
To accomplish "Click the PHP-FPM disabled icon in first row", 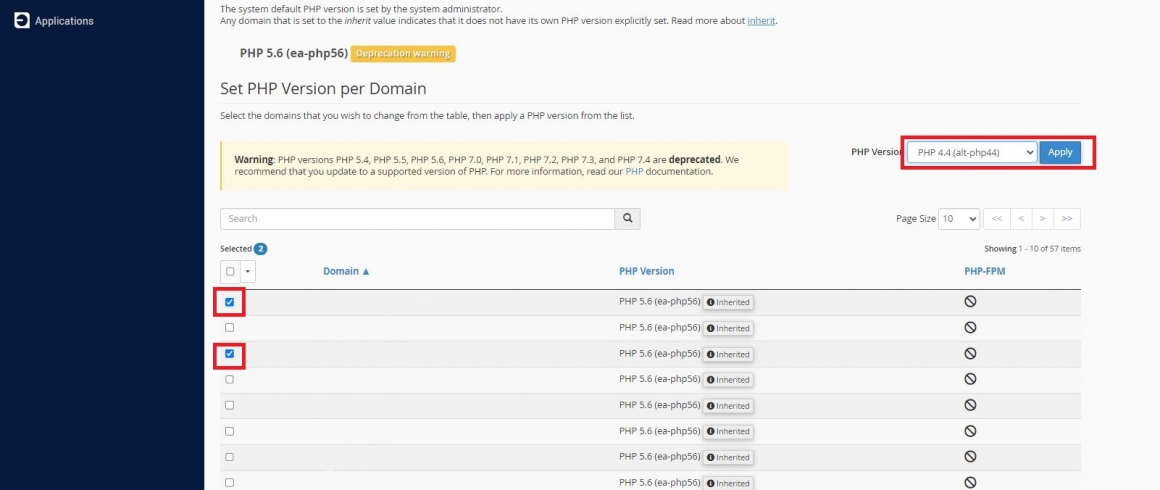I will pos(971,301).
